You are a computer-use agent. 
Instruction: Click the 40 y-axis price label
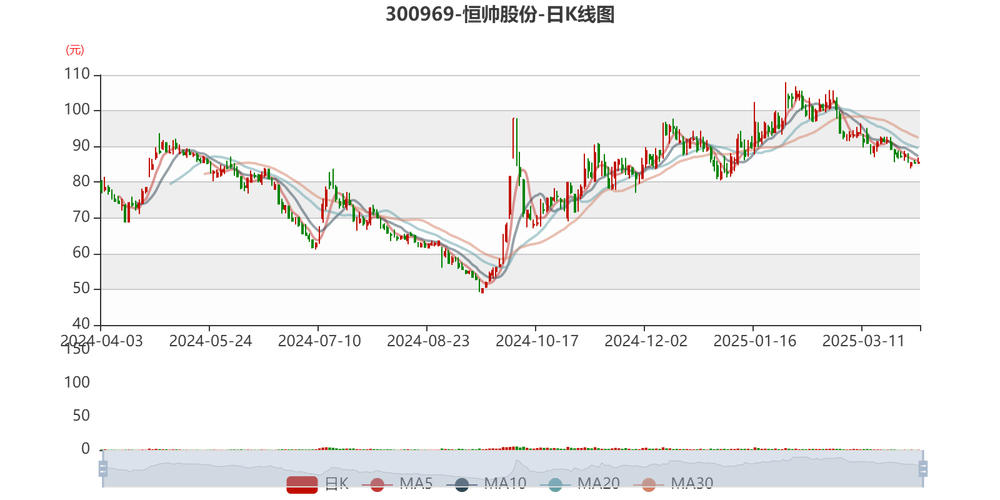[82, 325]
